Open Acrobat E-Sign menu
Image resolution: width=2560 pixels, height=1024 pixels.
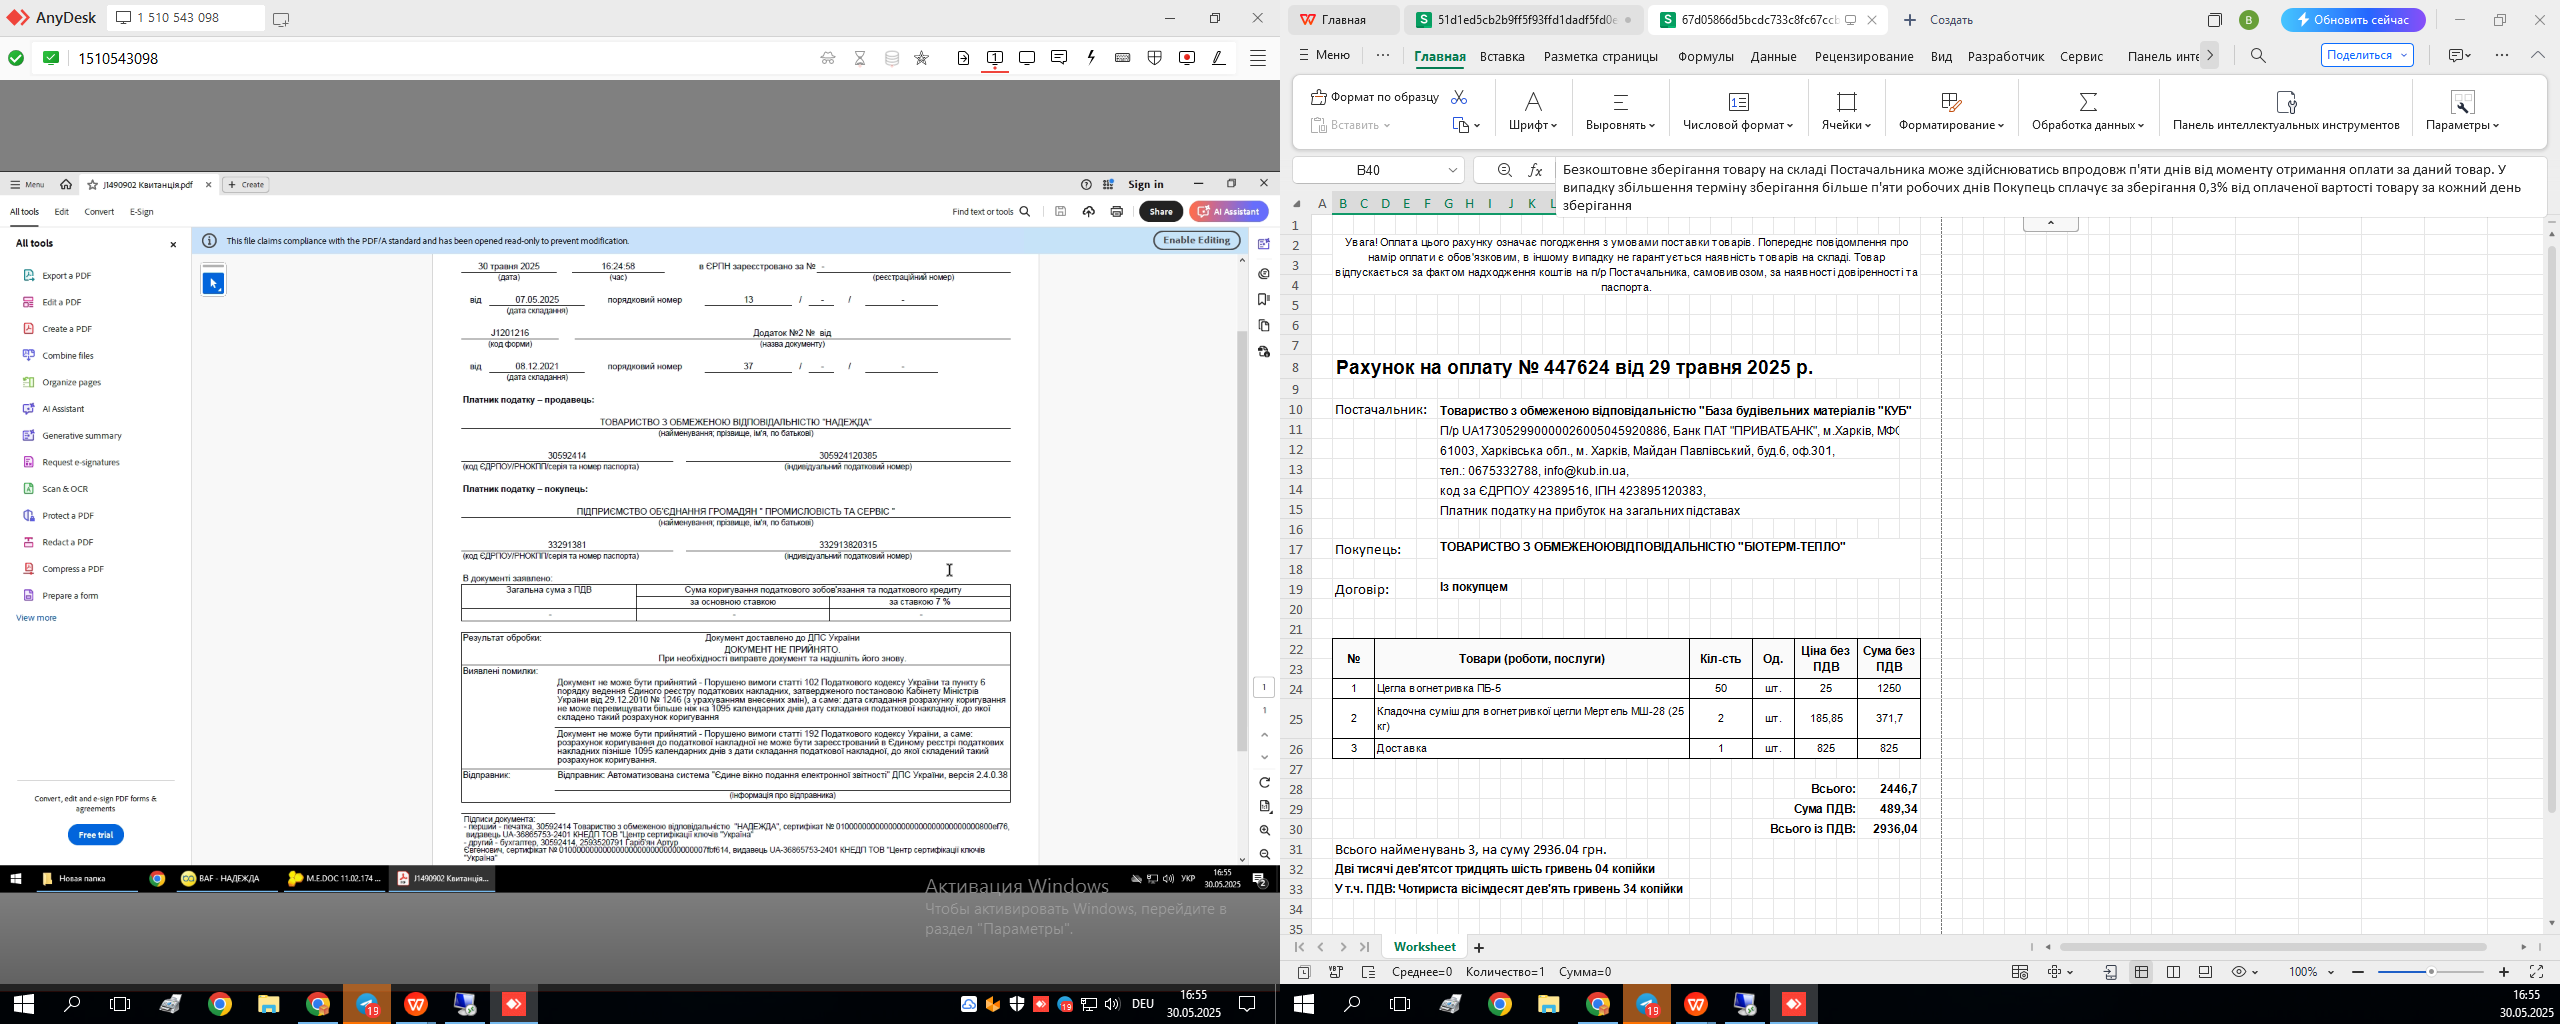click(141, 212)
